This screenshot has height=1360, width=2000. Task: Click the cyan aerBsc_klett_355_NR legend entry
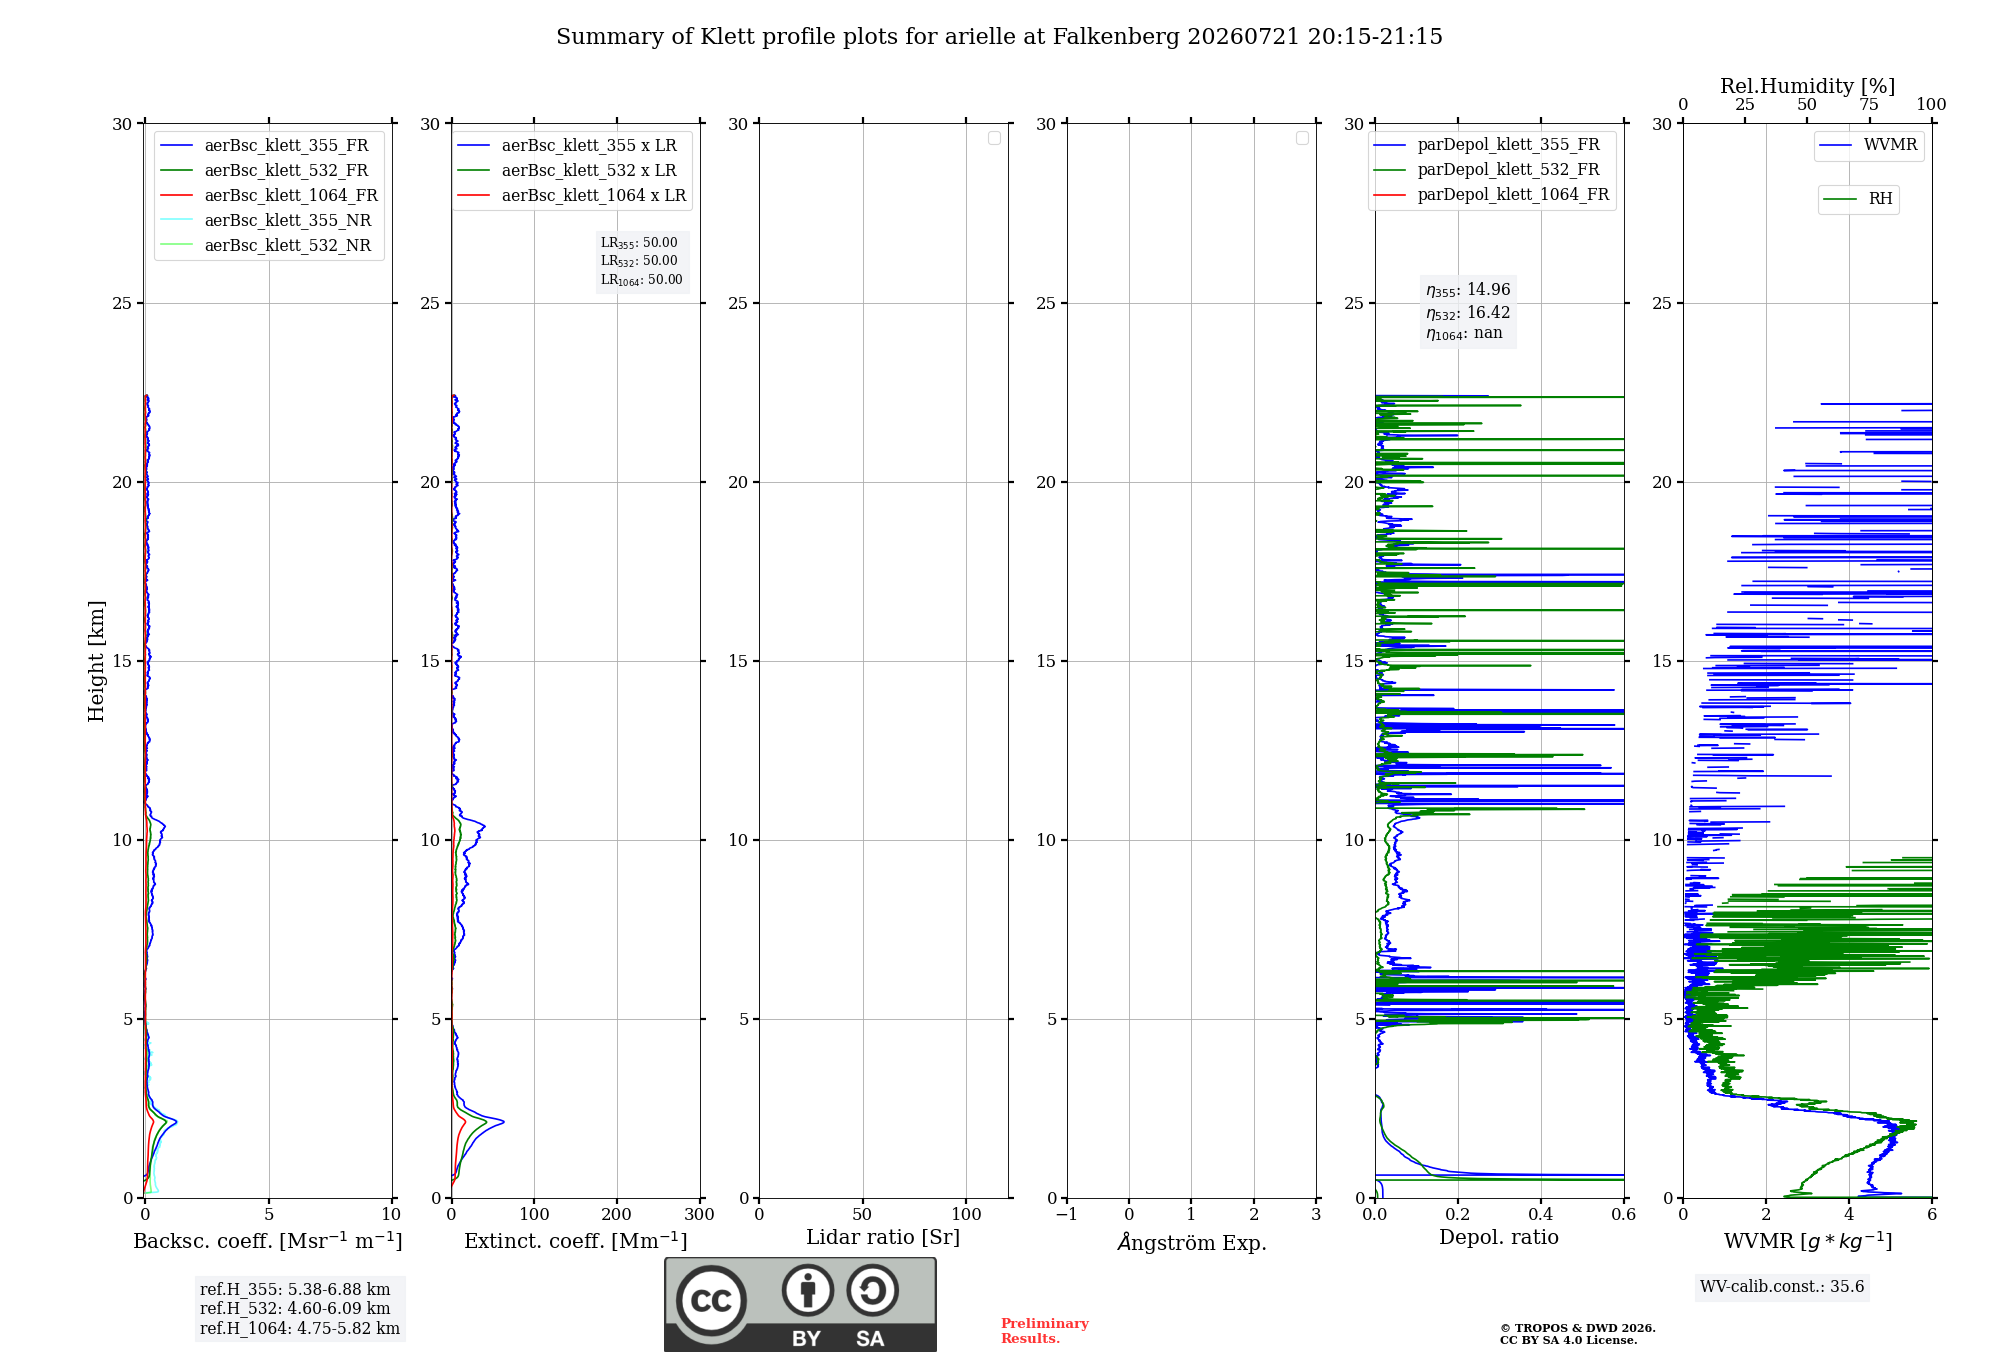pyautogui.click(x=266, y=221)
